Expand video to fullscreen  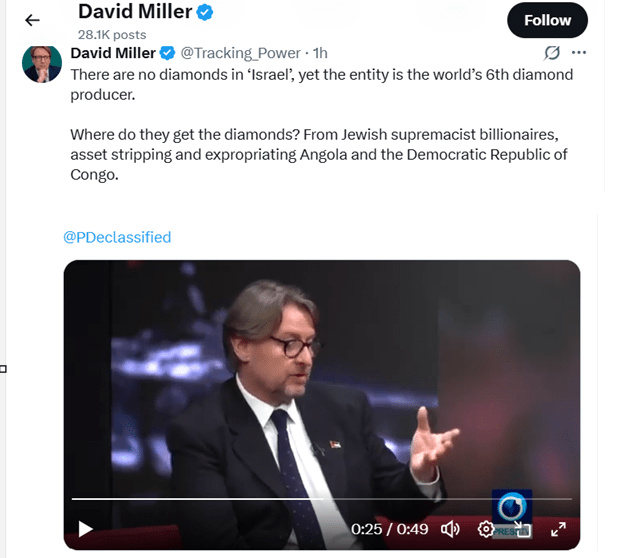click(559, 529)
